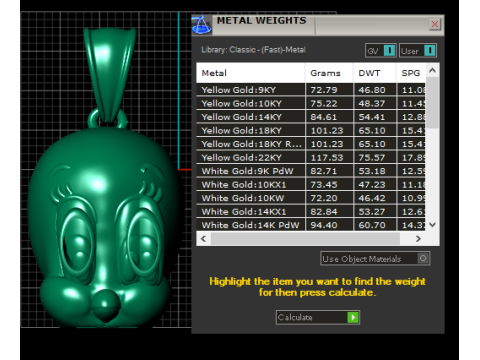Click the 53.27 DWT value
This screenshot has height=360, width=480.
[372, 212]
